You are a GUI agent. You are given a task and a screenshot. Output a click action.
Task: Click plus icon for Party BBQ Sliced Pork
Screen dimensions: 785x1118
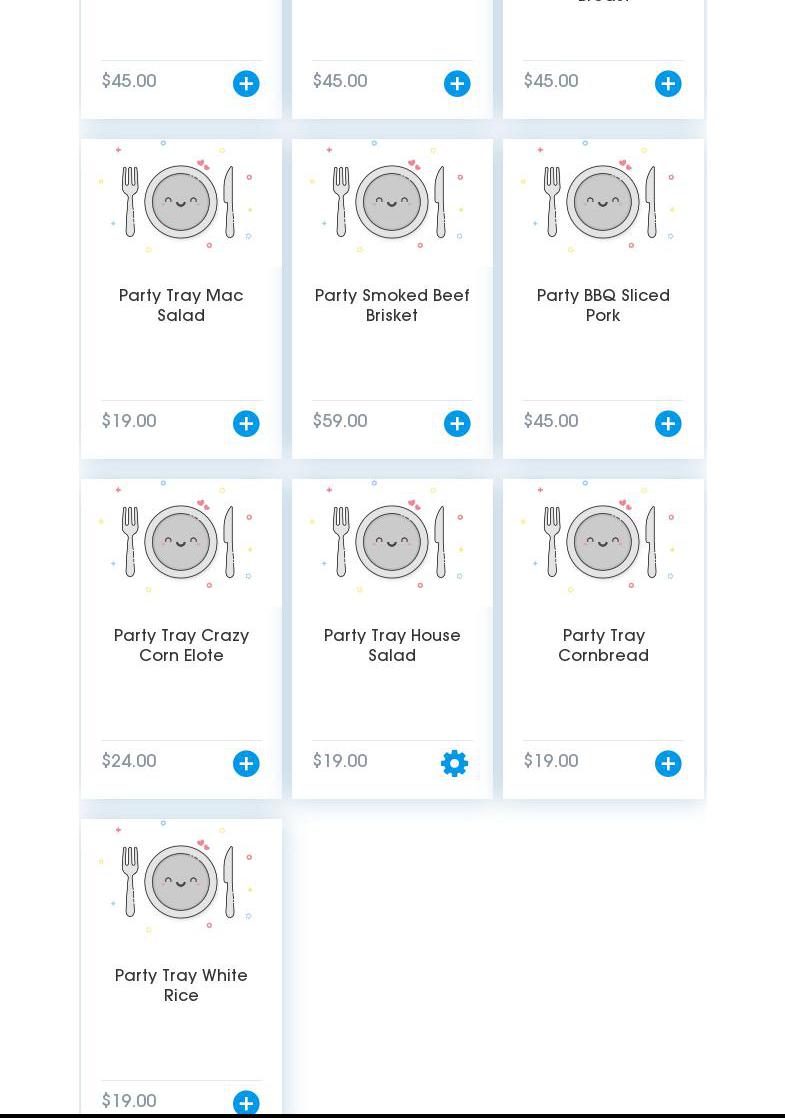(668, 424)
